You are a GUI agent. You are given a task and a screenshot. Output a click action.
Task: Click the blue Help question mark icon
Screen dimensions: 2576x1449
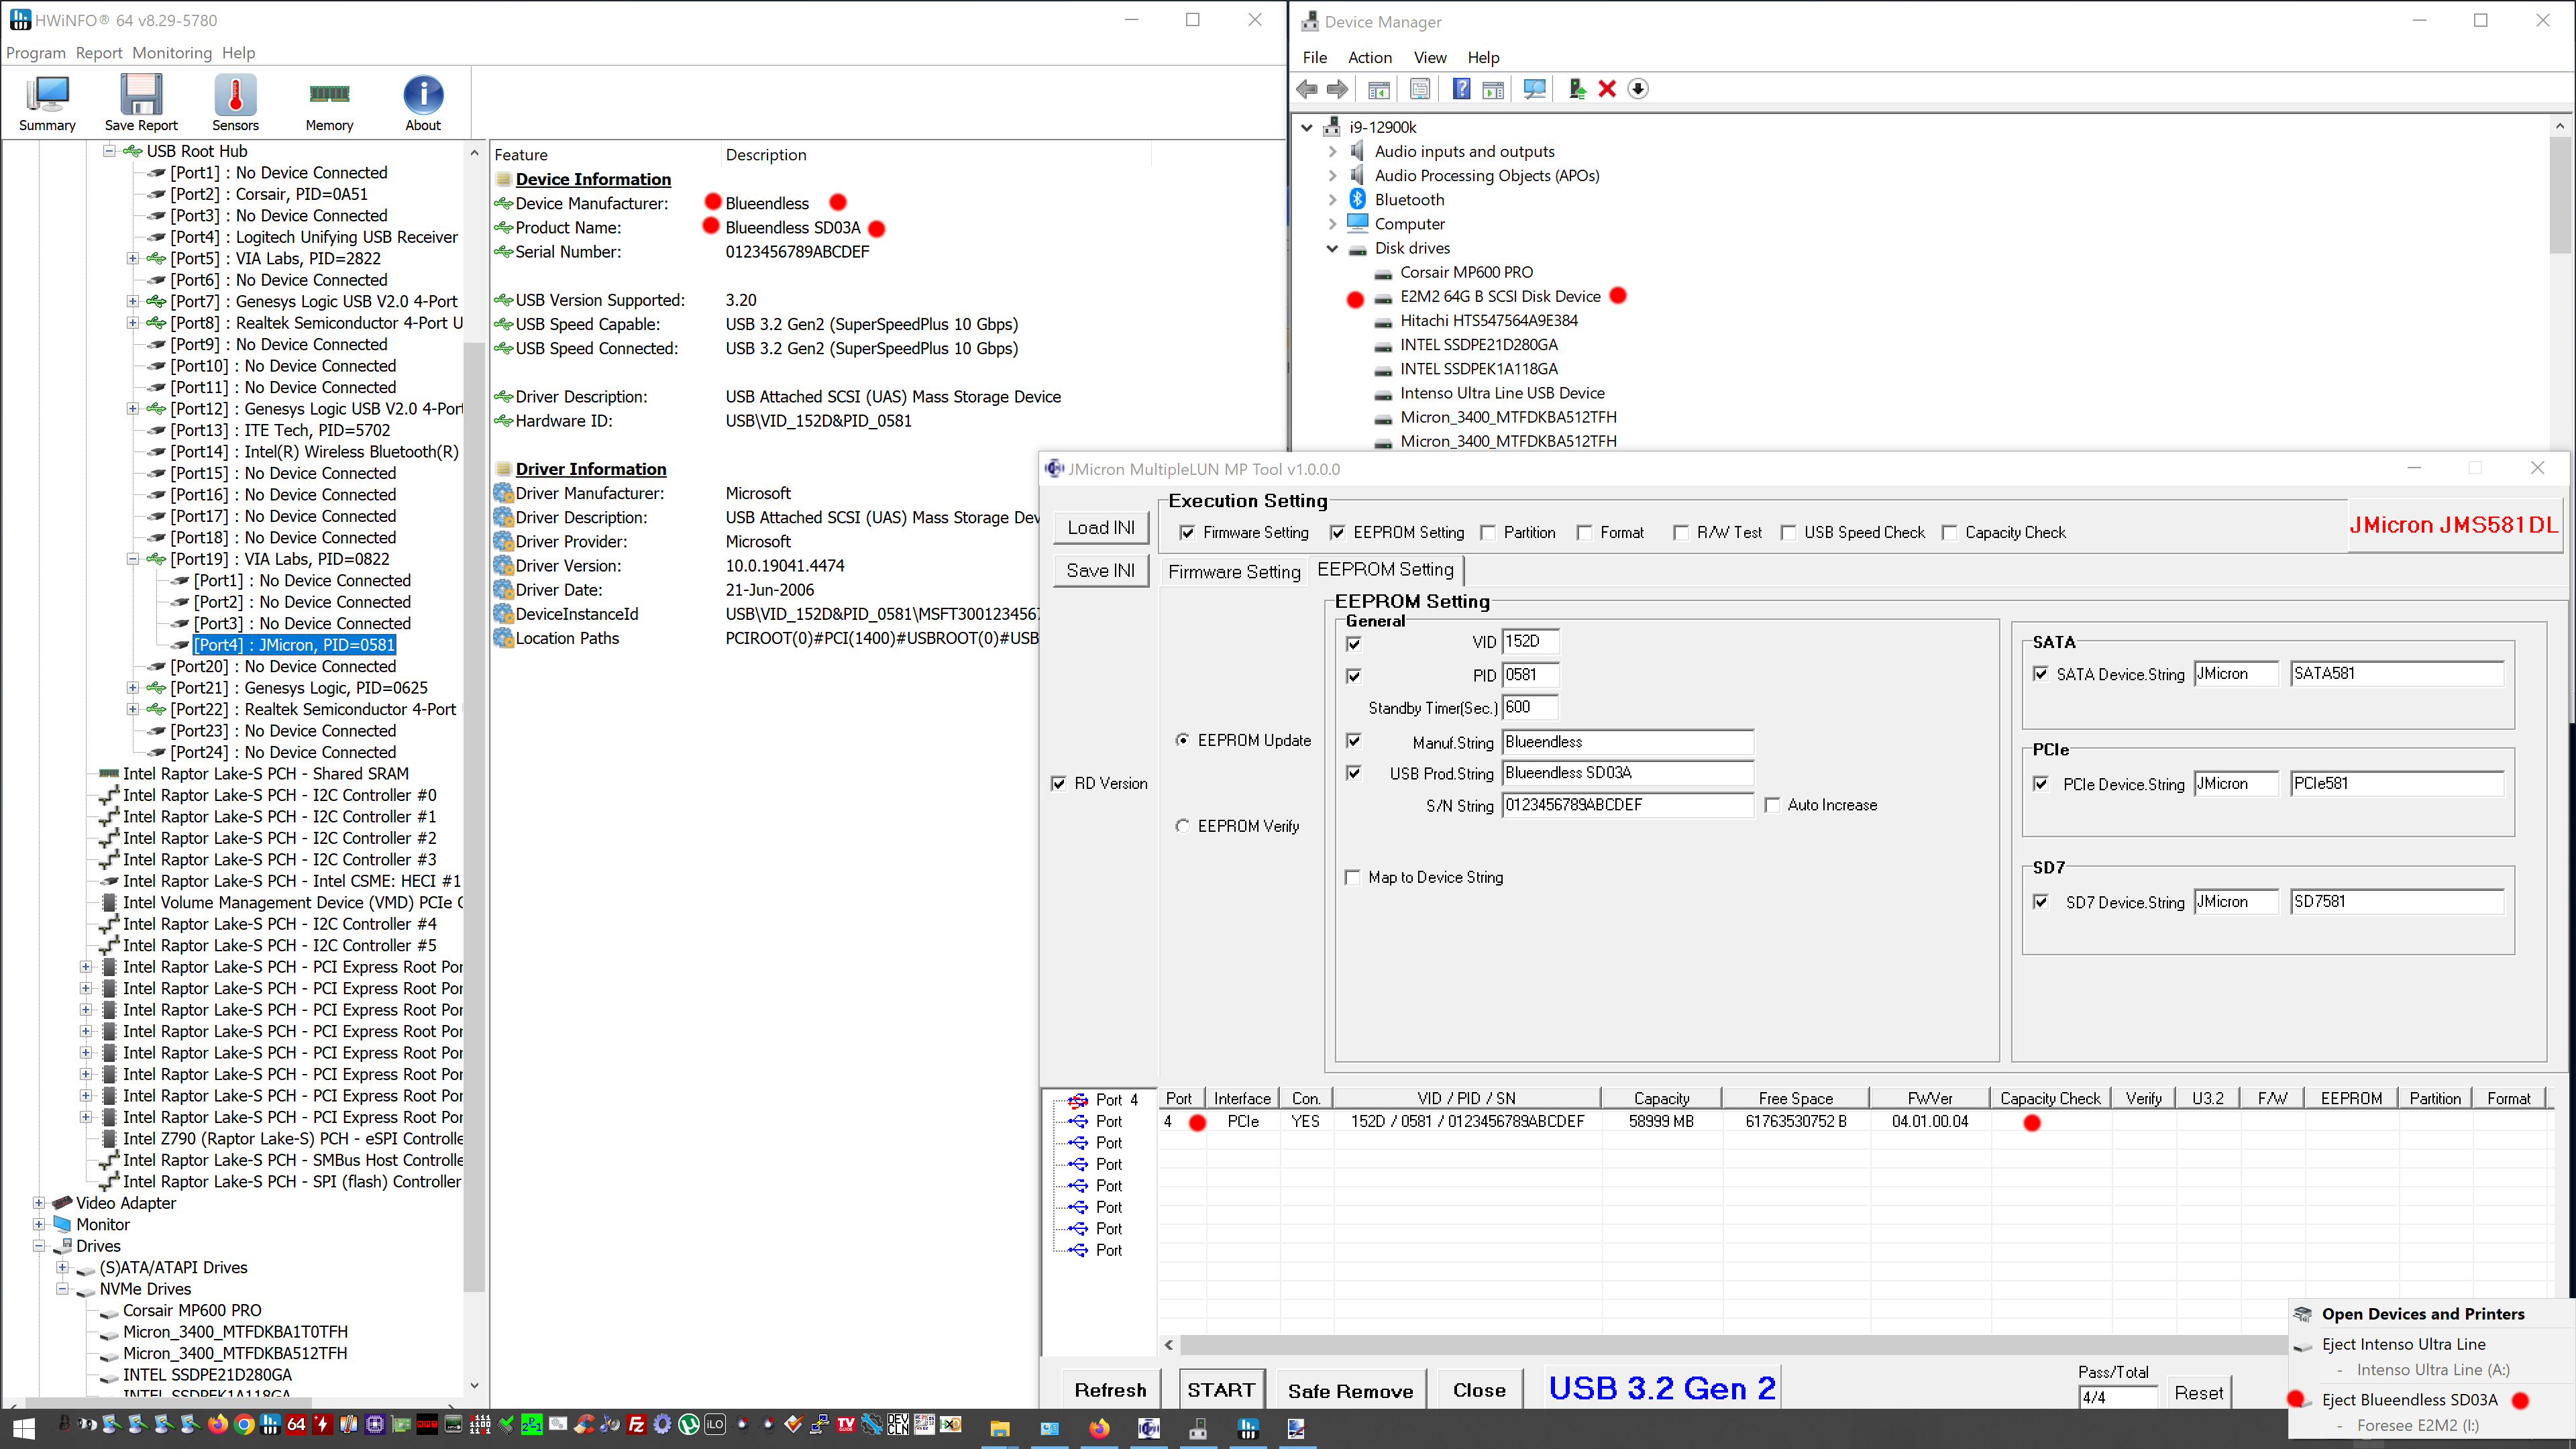[x=1461, y=89]
